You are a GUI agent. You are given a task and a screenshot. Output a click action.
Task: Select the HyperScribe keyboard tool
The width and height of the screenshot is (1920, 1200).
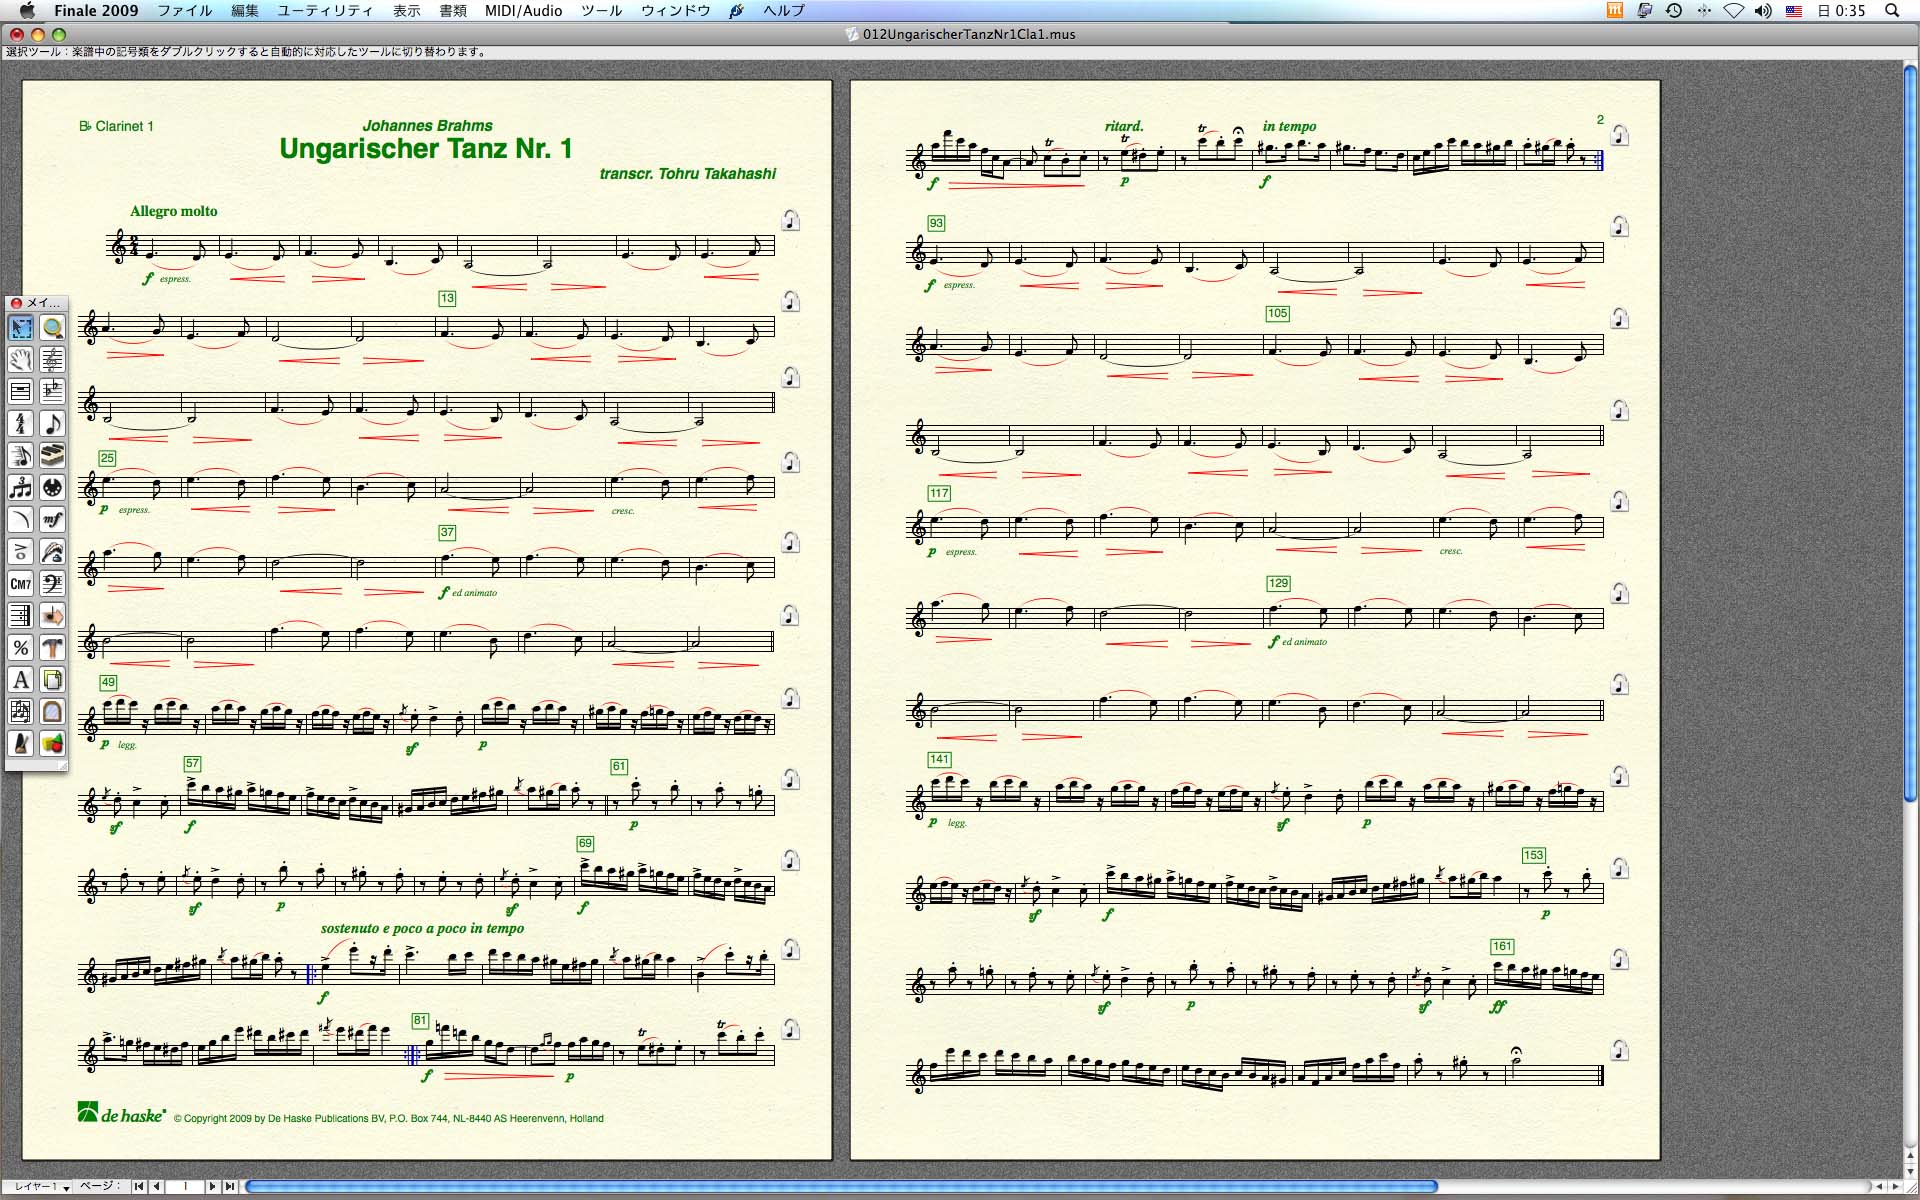[53, 456]
